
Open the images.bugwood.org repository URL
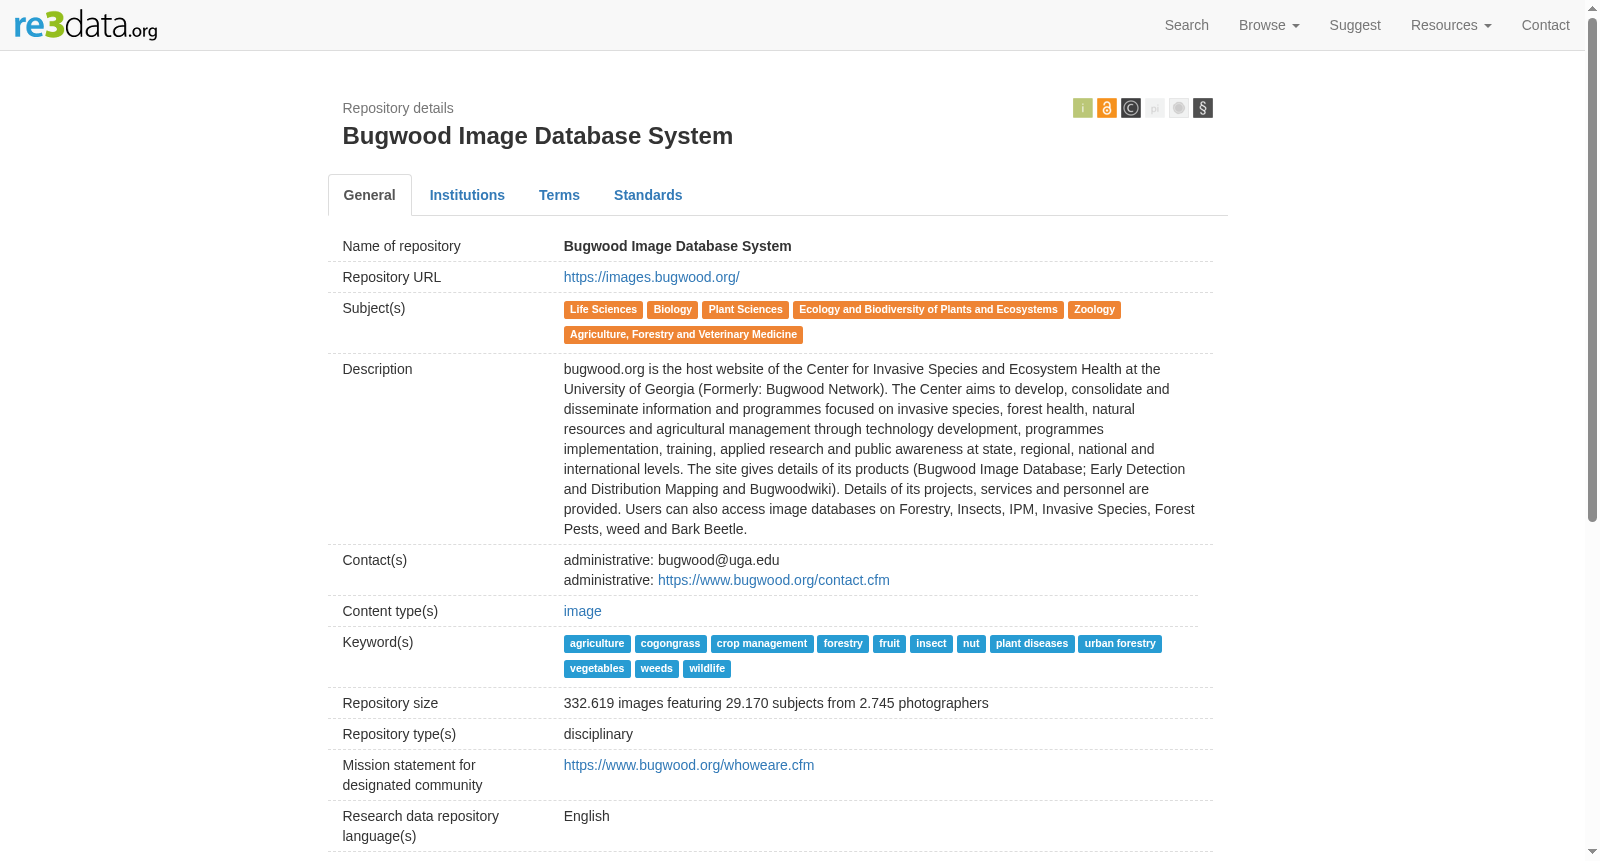652,277
